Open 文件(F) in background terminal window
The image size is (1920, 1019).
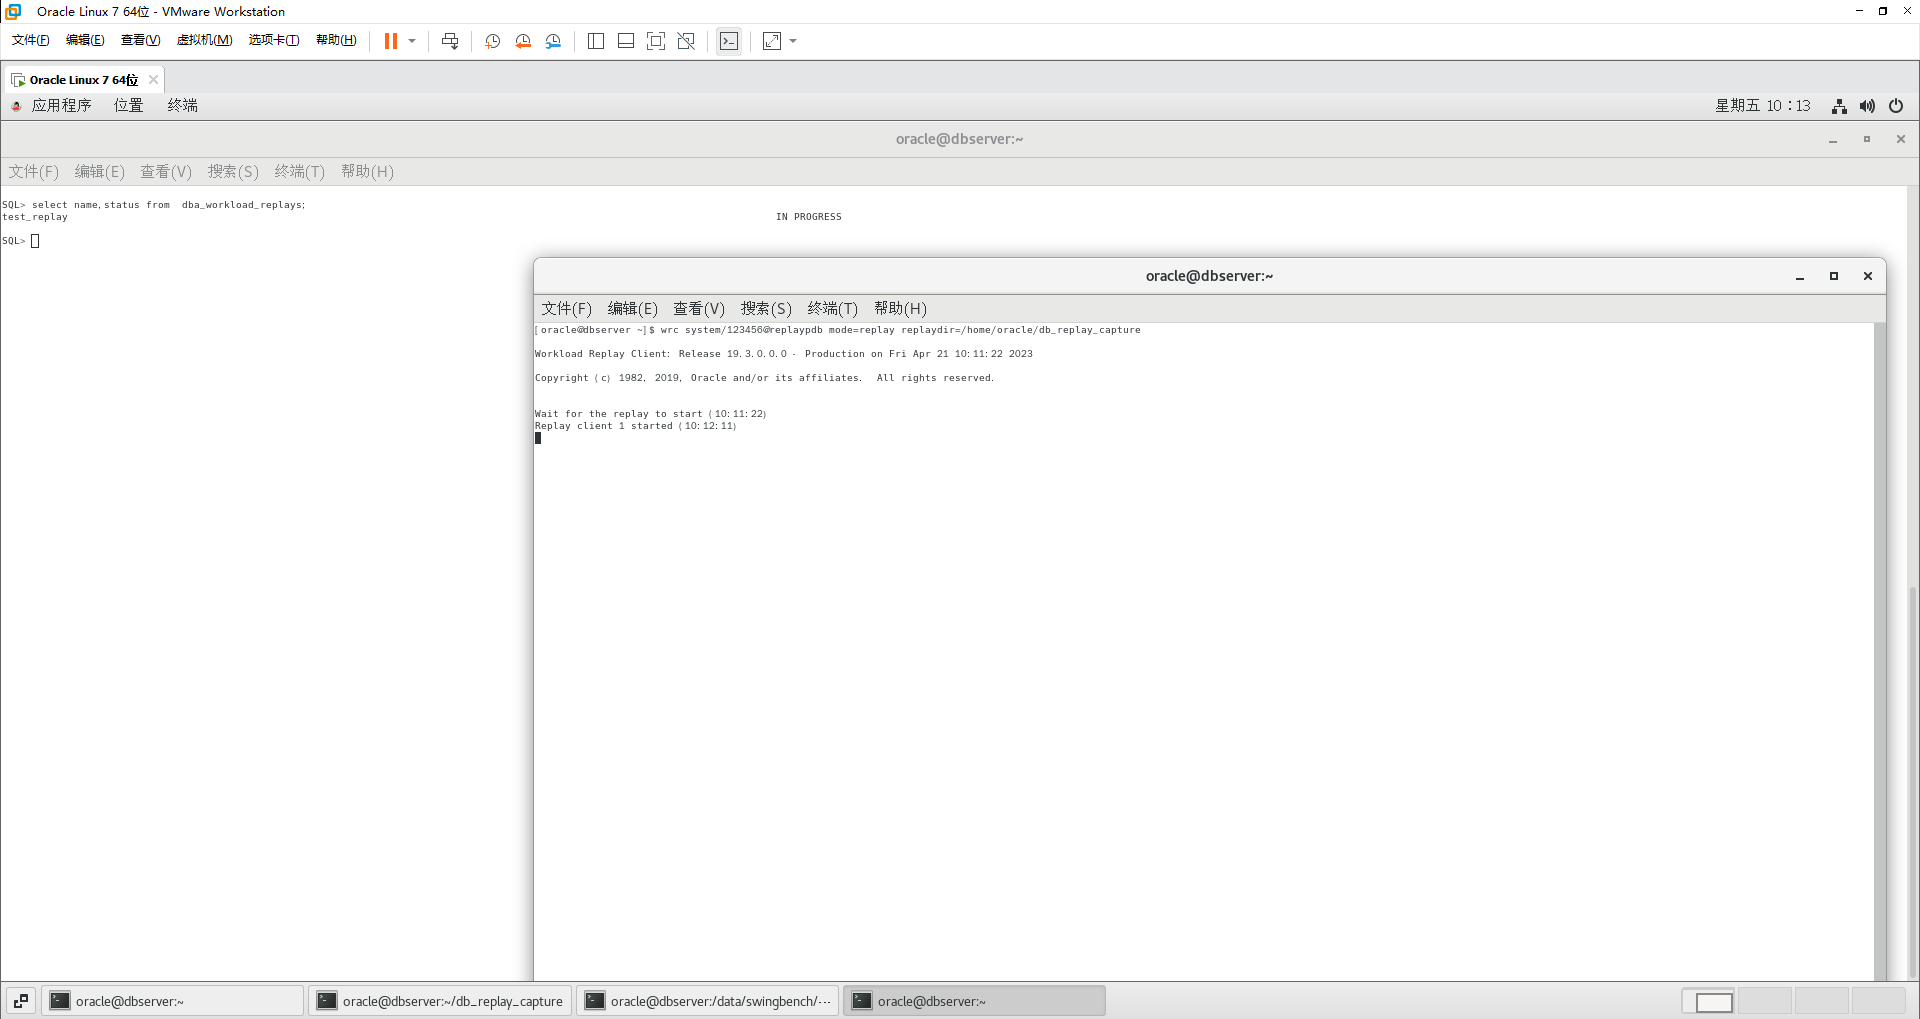click(34, 172)
